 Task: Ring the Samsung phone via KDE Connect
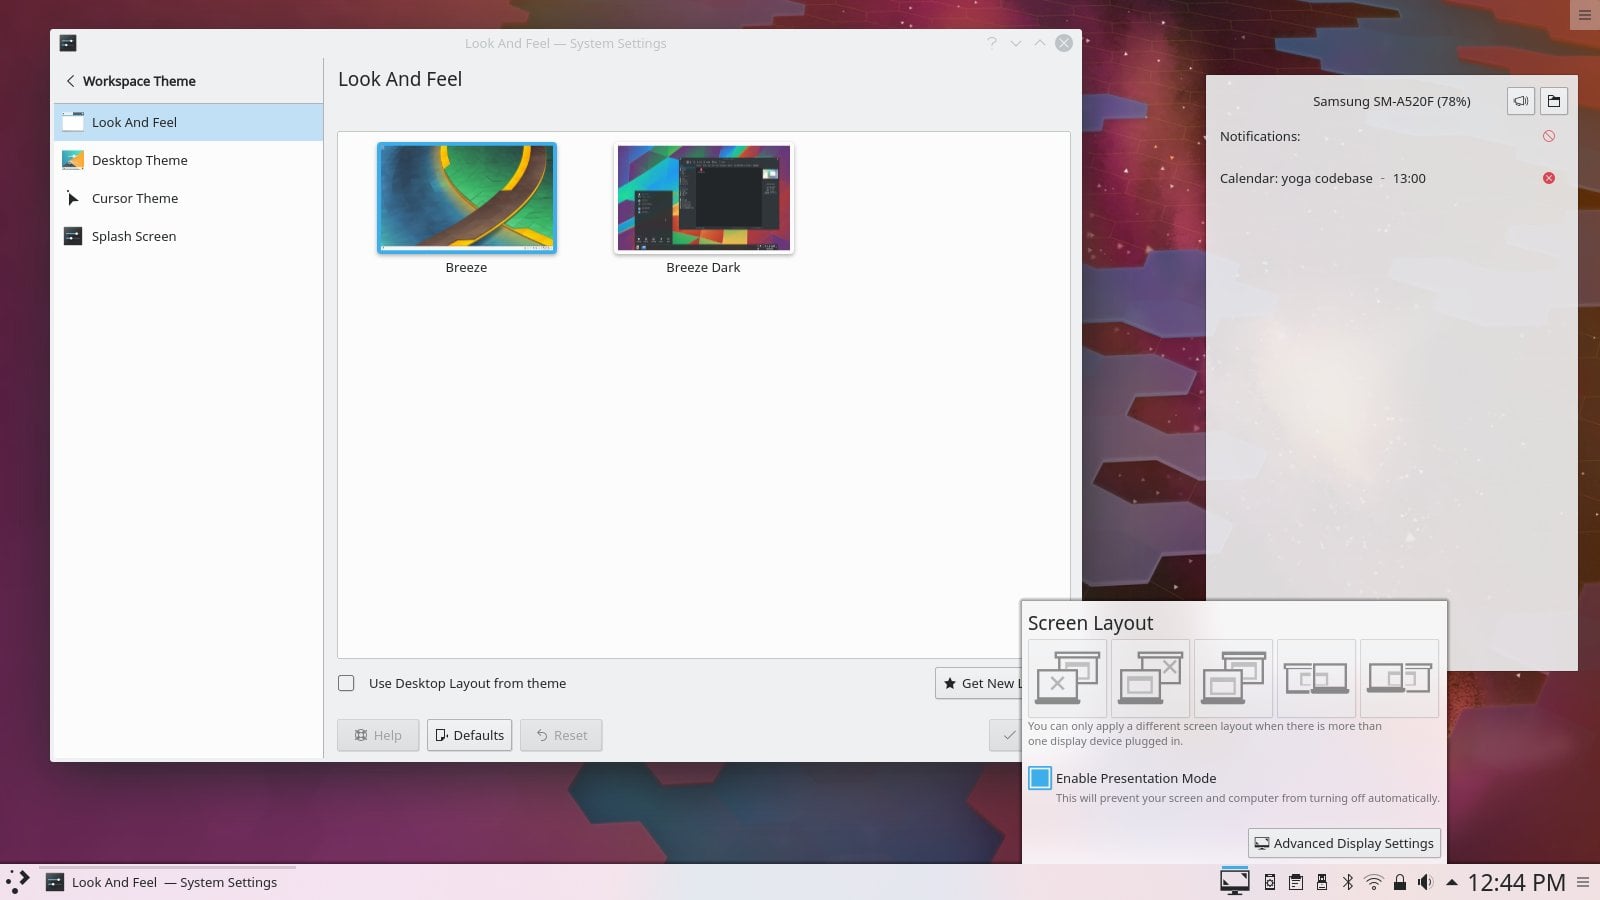pos(1520,100)
